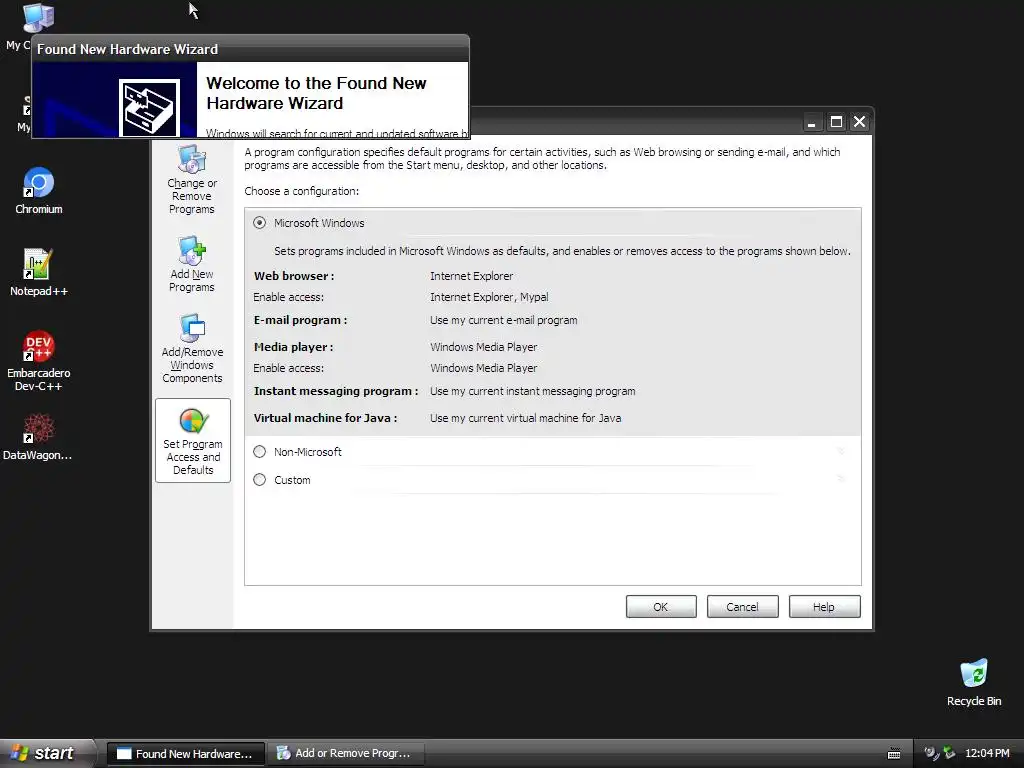This screenshot has height=768, width=1024.
Task: Click the 'Media player :' label
Action: tap(293, 347)
